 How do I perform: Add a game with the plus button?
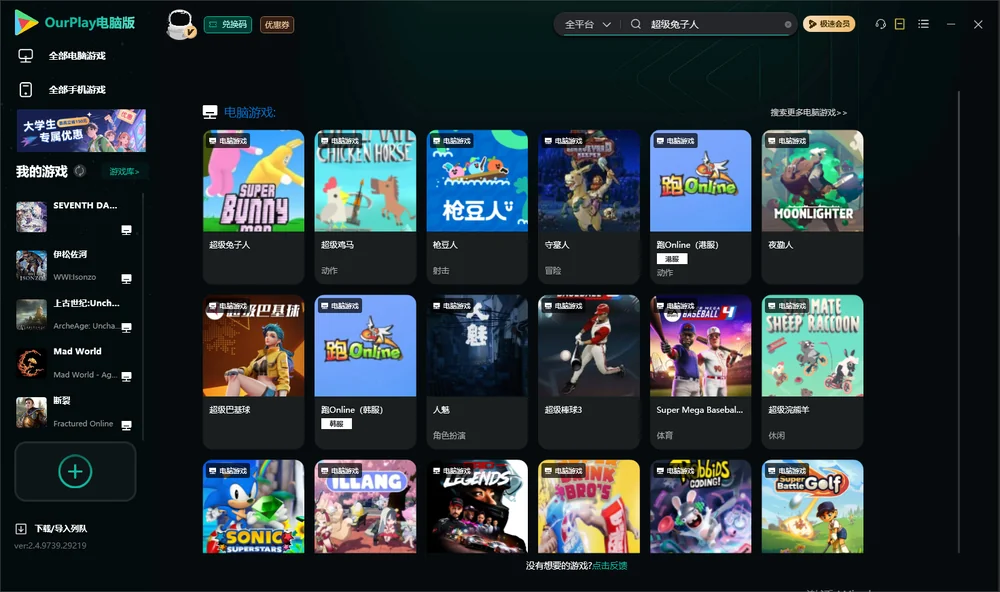75,471
